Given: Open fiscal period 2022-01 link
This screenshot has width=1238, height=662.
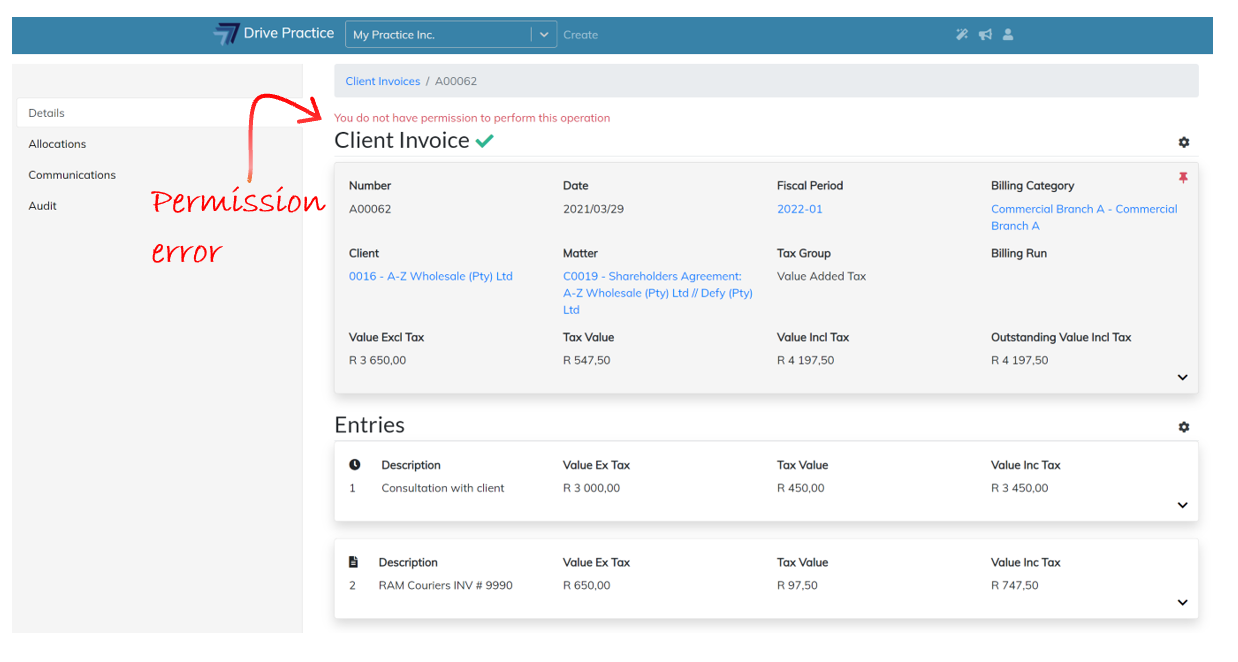Looking at the screenshot, I should pos(799,209).
